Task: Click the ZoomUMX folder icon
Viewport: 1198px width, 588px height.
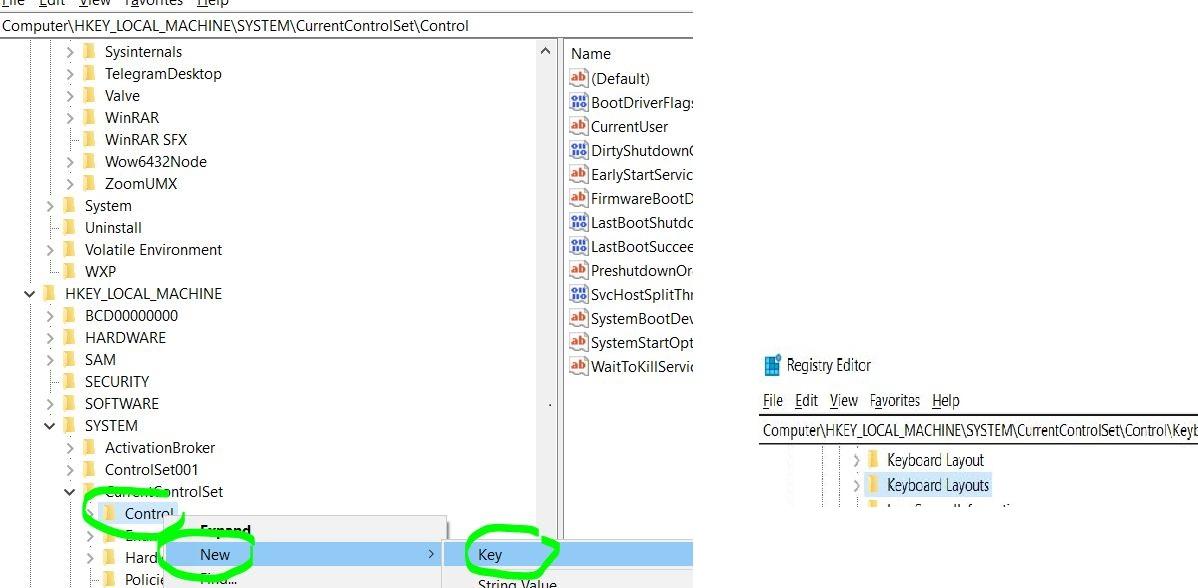Action: coord(89,183)
